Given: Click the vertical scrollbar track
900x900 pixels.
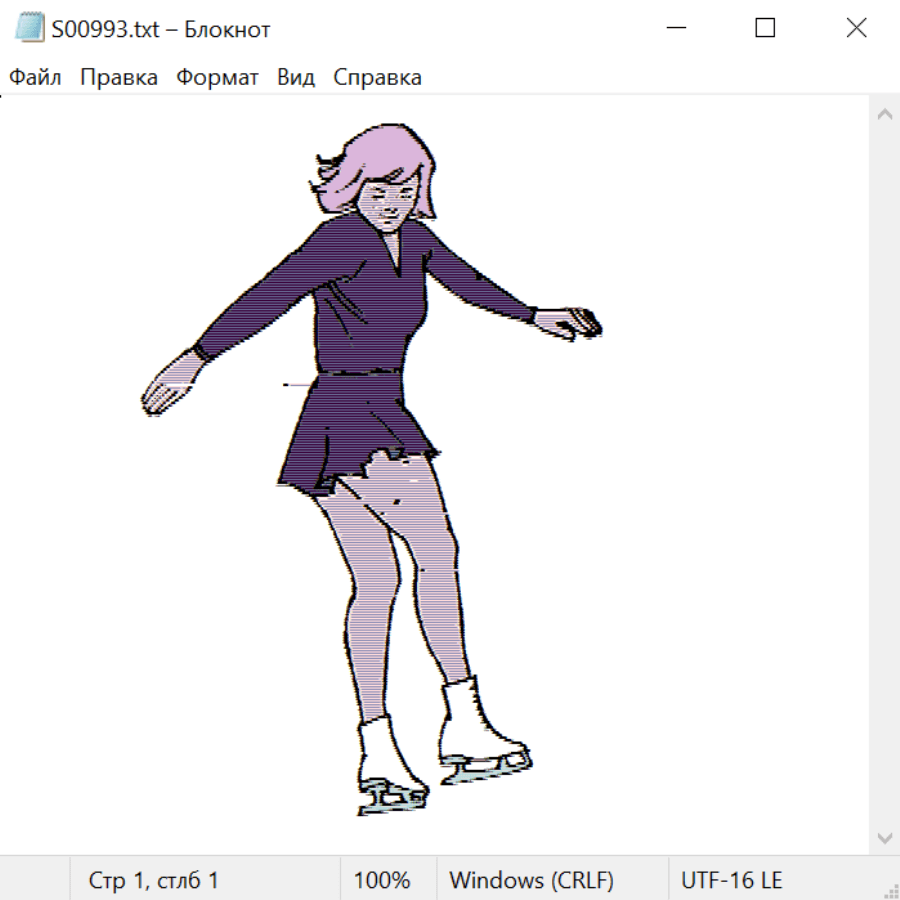Looking at the screenshot, I should 884,475.
